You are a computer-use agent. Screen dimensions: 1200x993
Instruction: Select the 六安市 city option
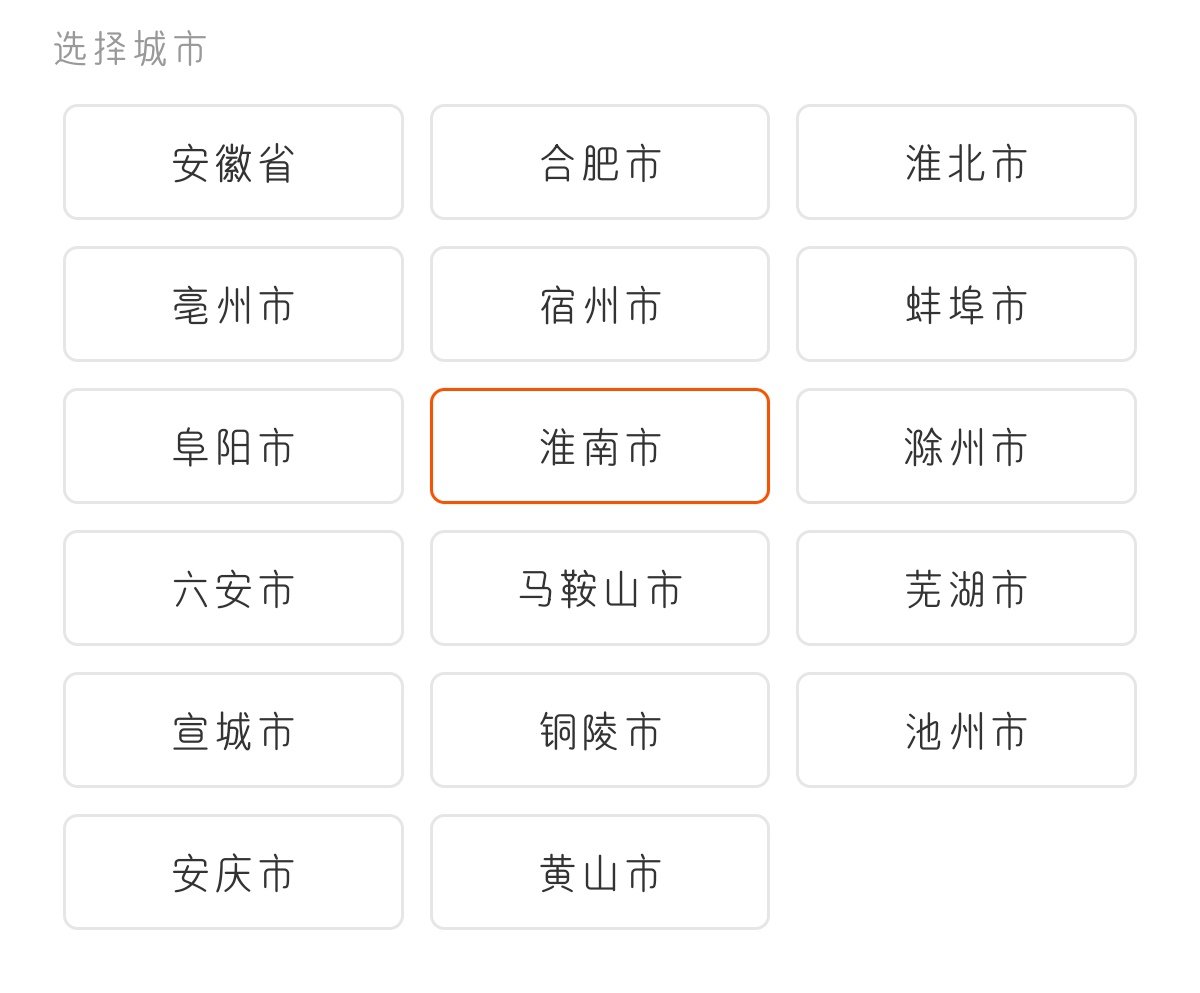click(x=233, y=588)
